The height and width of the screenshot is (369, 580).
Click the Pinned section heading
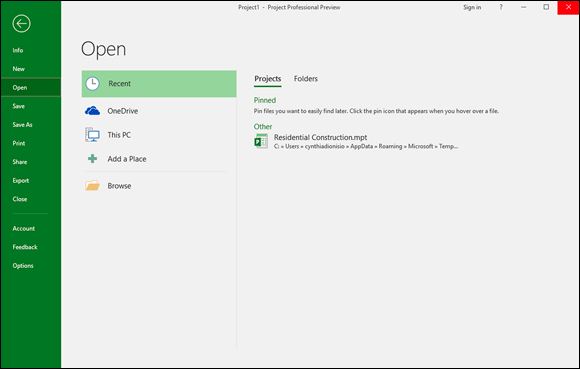pyautogui.click(x=264, y=100)
